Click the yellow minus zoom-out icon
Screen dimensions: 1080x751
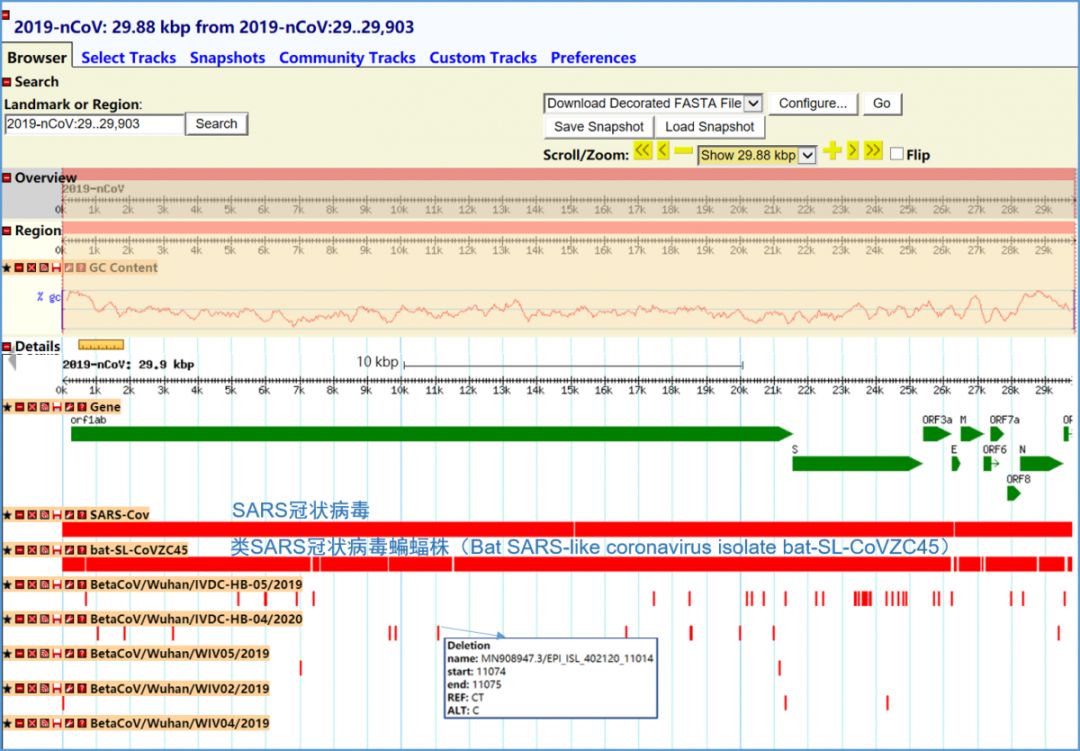pos(683,151)
